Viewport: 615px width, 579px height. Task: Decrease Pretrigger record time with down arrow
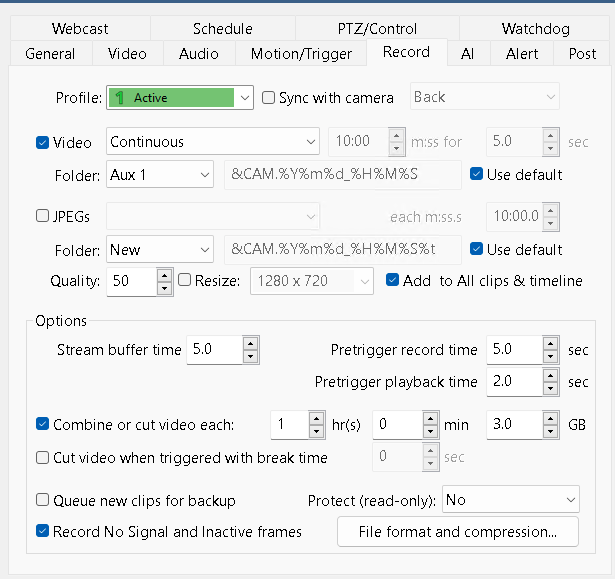coord(551,356)
